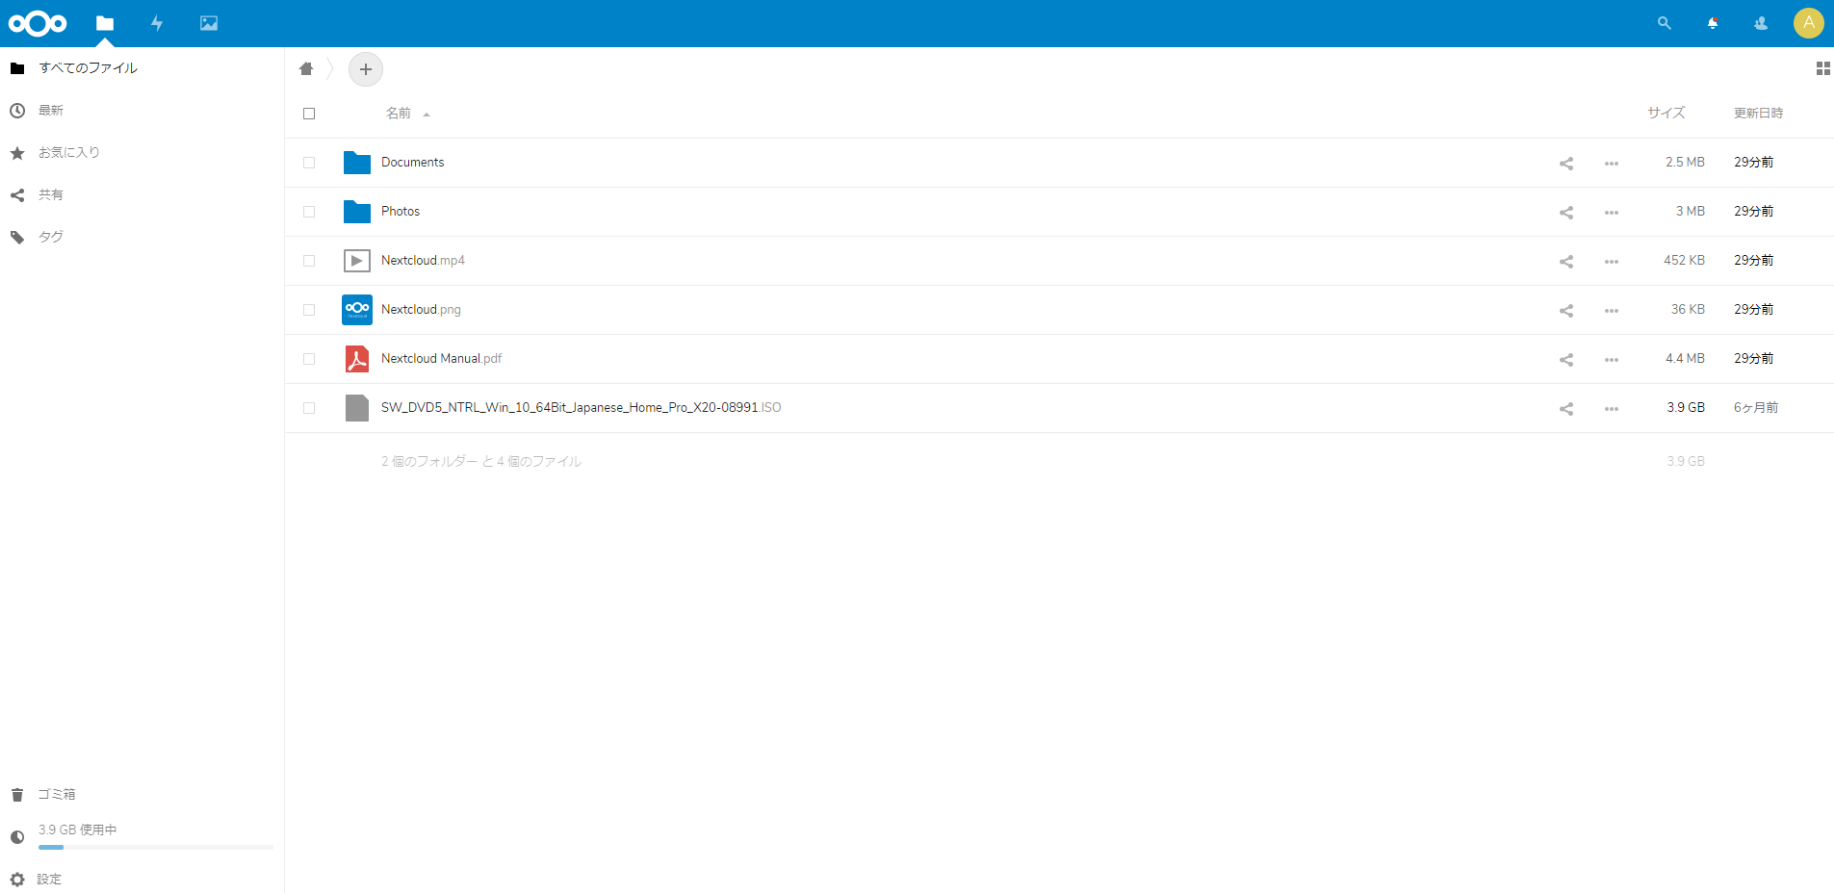This screenshot has height=893, width=1834.
Task: Click the Nextcloud Manual PDF icon
Action: coord(357,358)
